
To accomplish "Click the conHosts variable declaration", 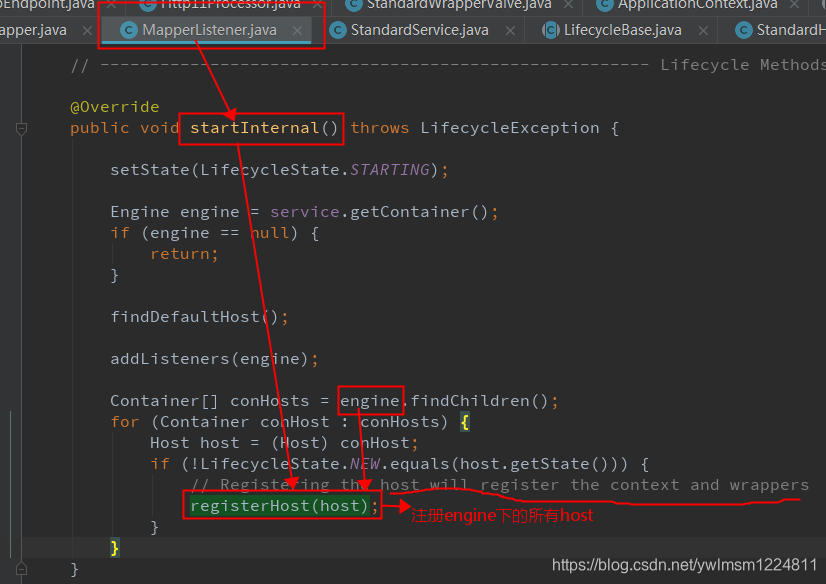I will tap(269, 401).
